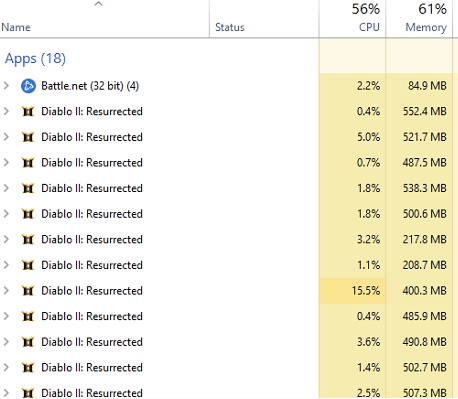Expand the Diablo II process using 538.3 MB
The image size is (458, 399).
(x=6, y=188)
